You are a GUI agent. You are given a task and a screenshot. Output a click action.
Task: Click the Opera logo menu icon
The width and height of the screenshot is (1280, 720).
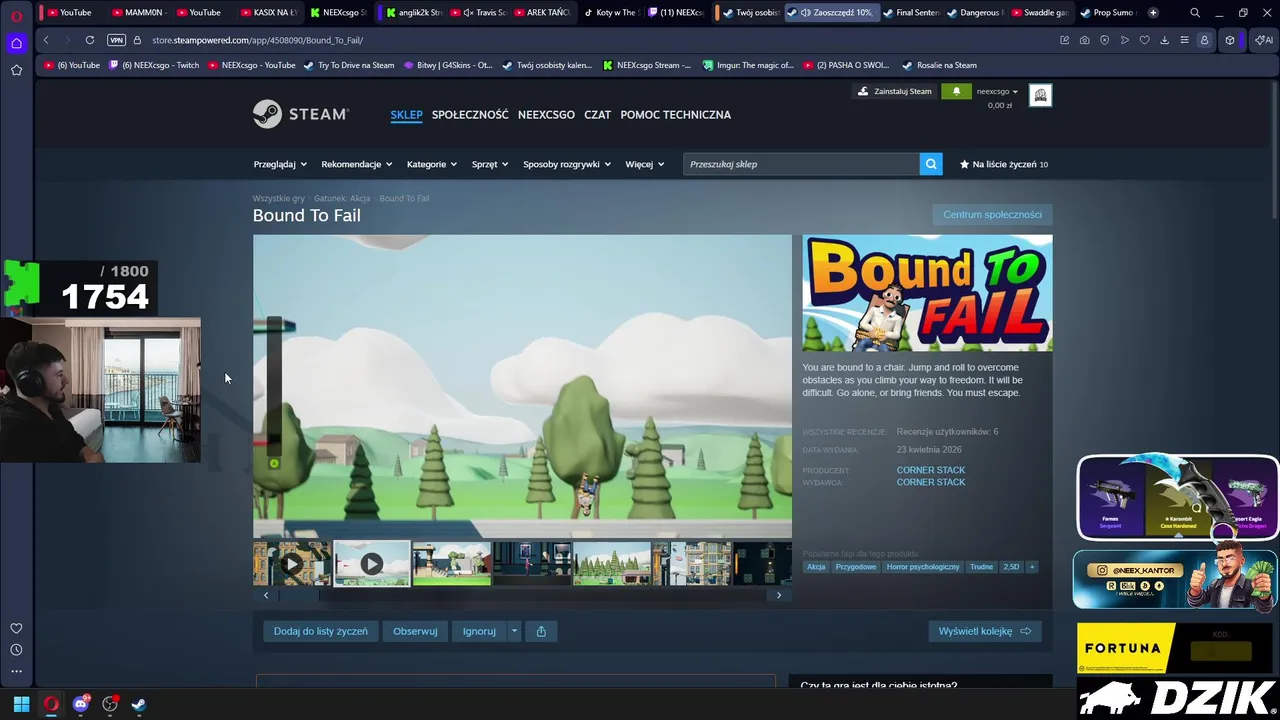coord(16,14)
